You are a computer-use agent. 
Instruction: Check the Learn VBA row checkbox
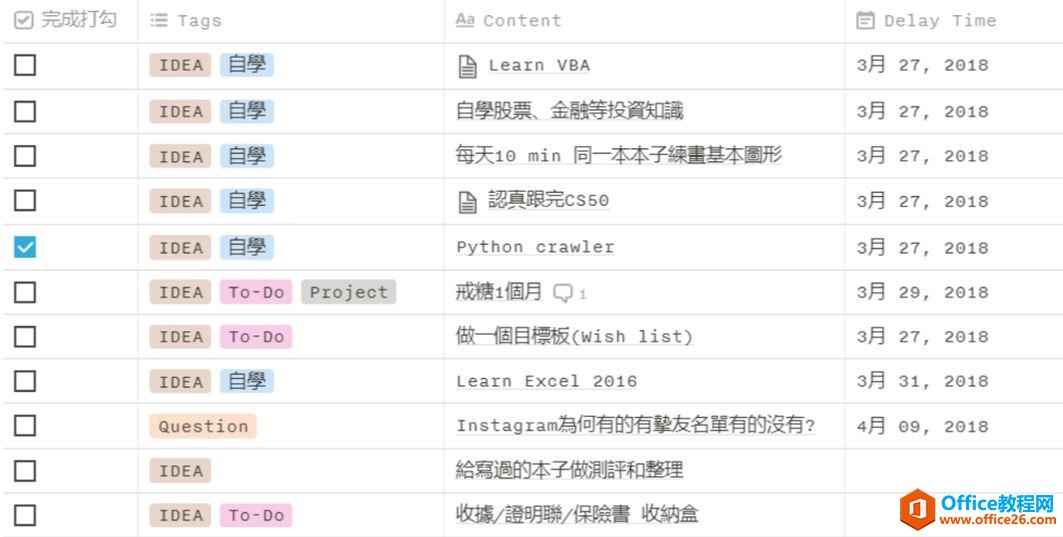coord(25,66)
